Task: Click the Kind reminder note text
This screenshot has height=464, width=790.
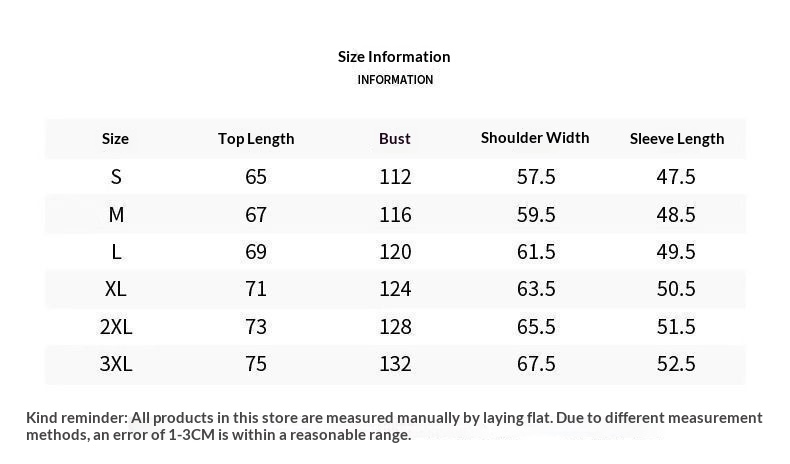Action: point(394,426)
